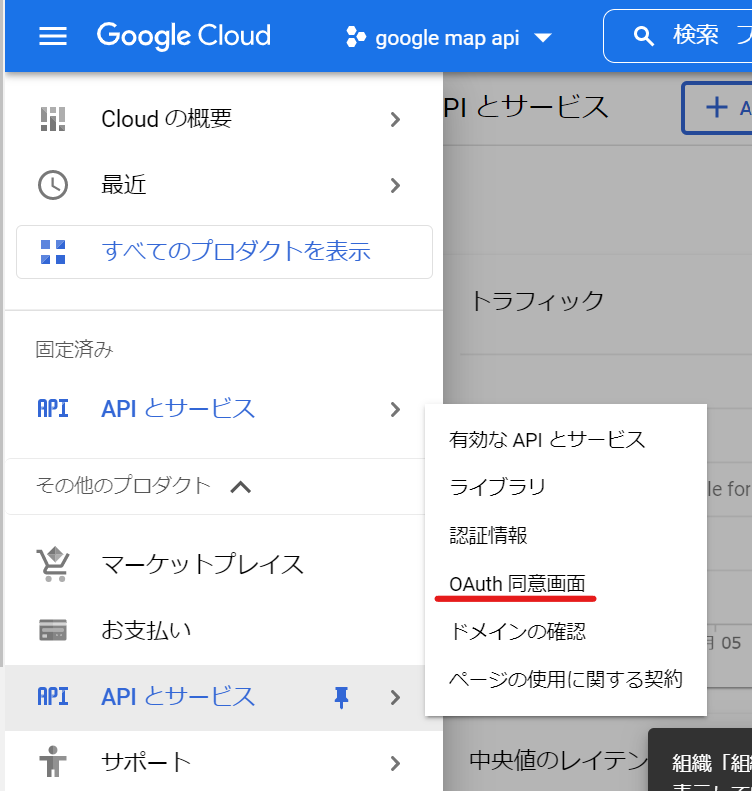Select 有効な API とサービス in submenu

pos(547,440)
